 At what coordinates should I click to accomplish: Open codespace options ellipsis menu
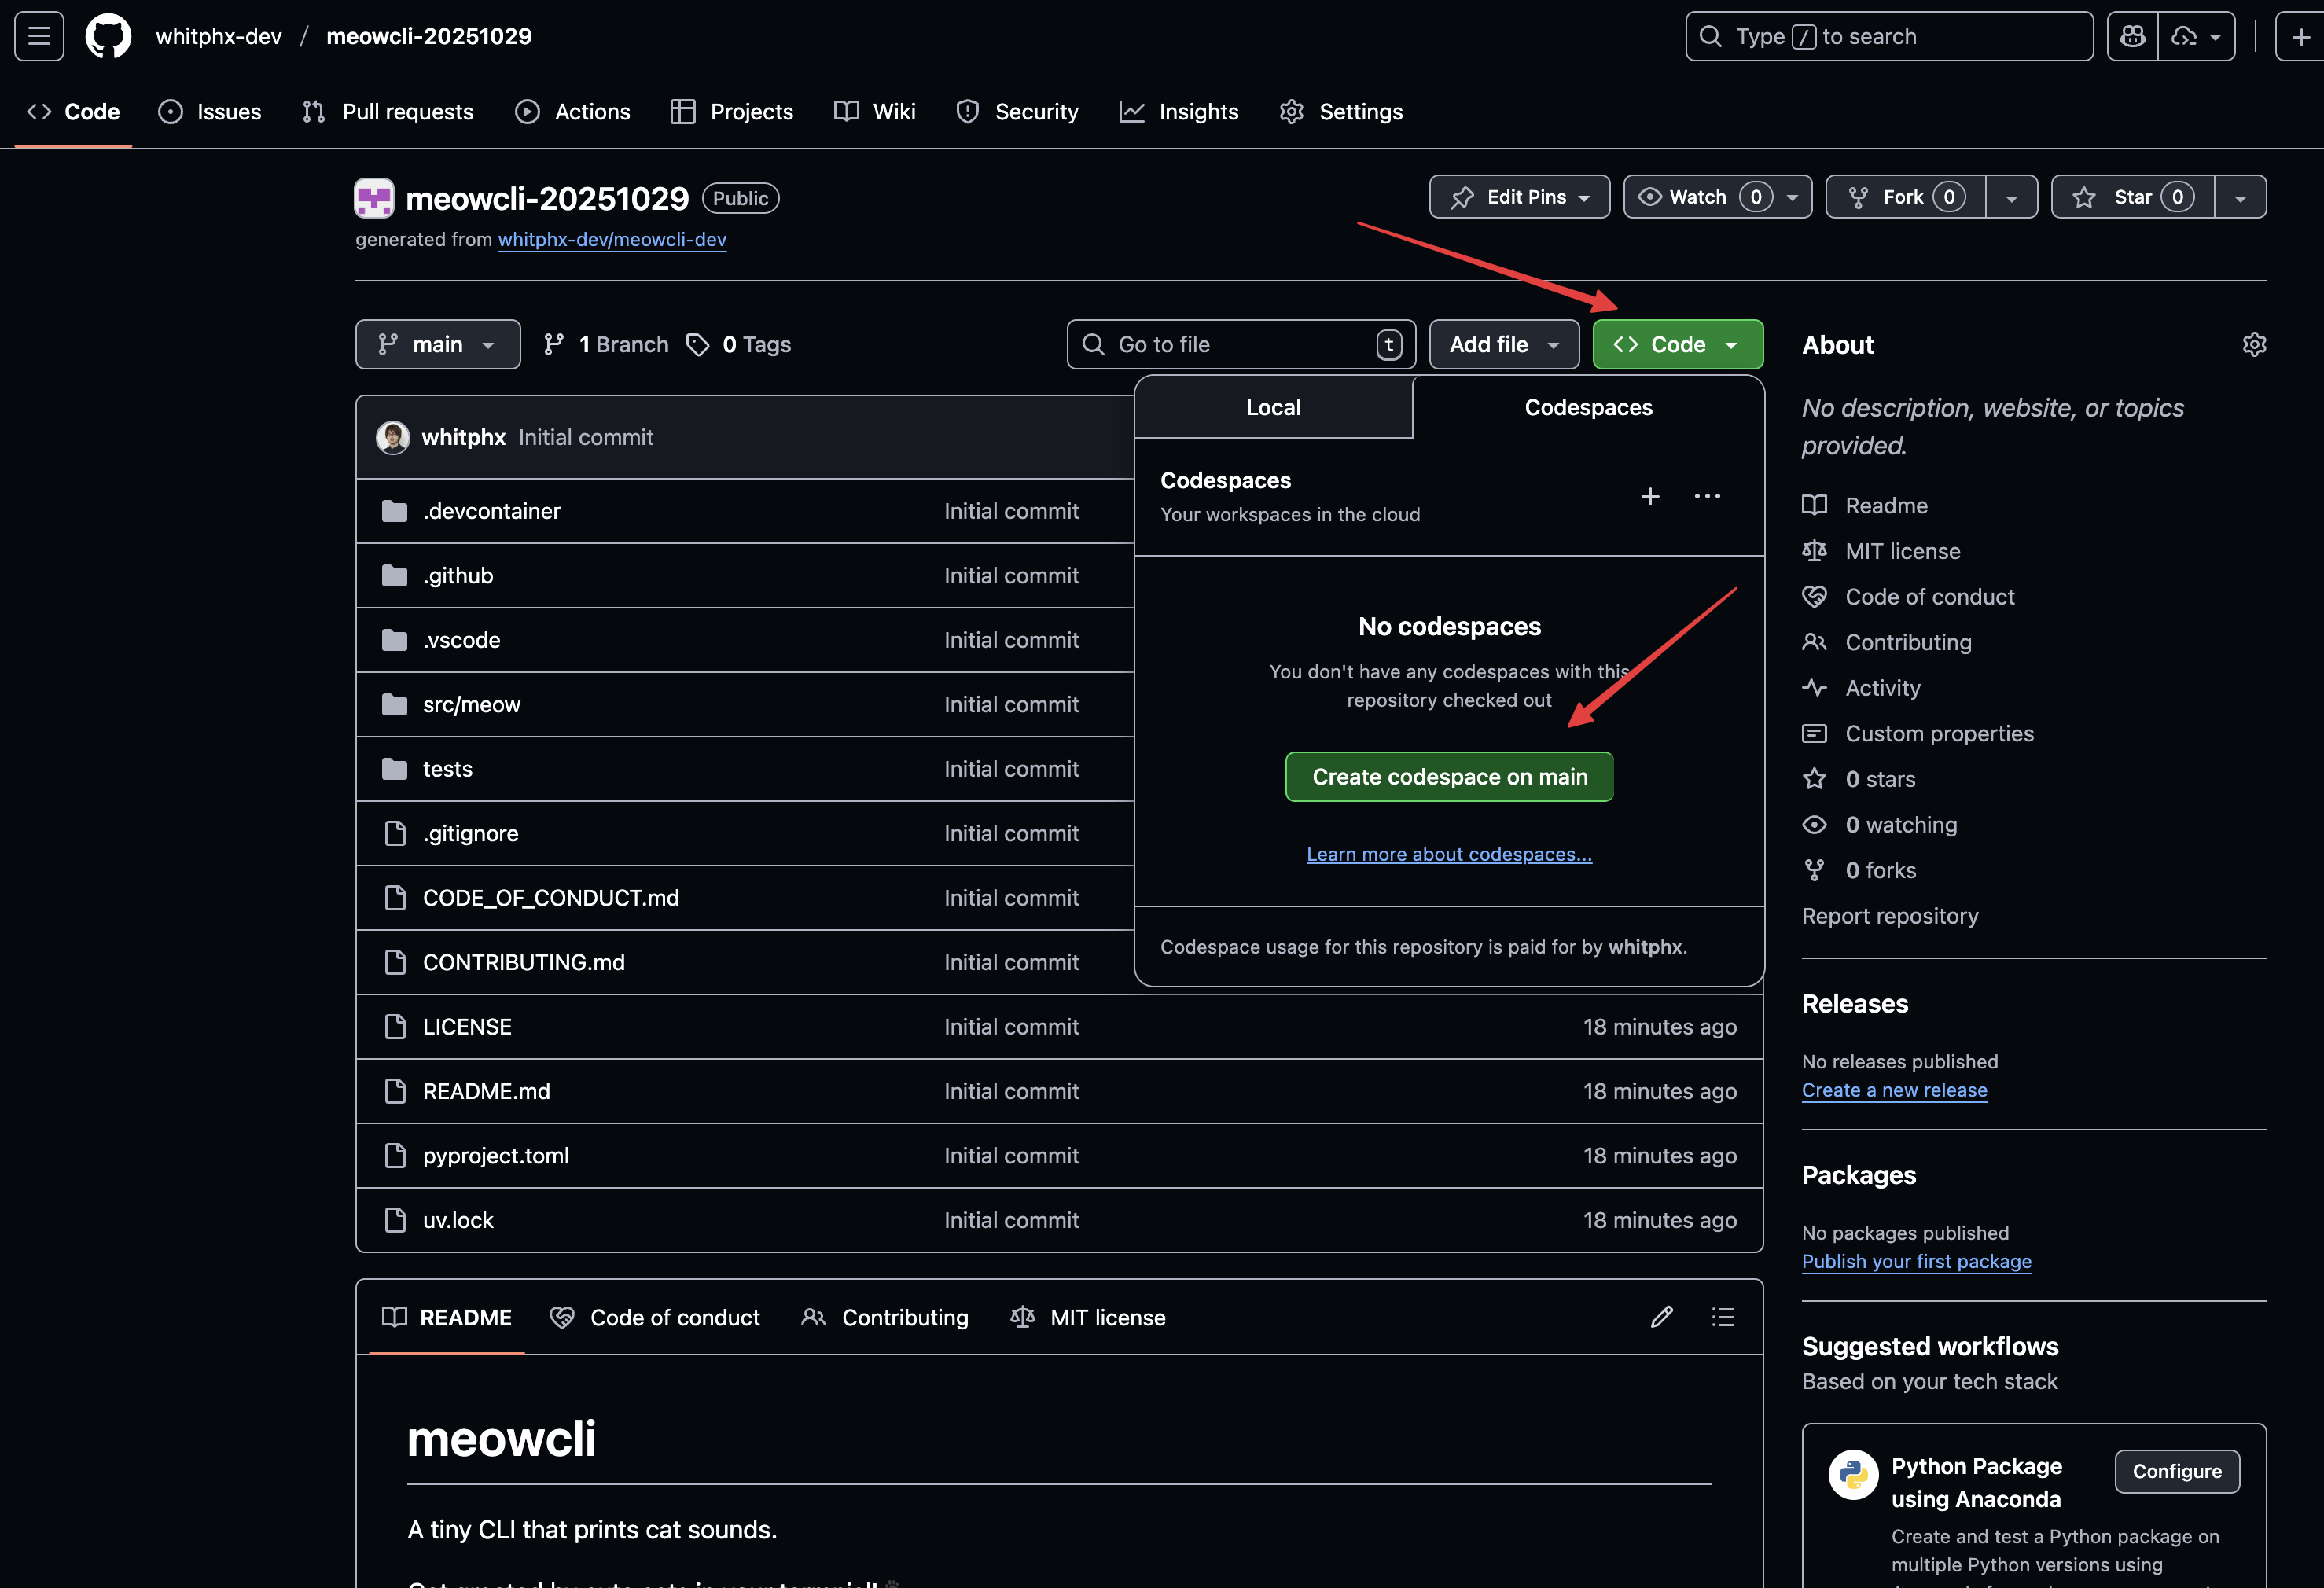pyautogui.click(x=1707, y=496)
